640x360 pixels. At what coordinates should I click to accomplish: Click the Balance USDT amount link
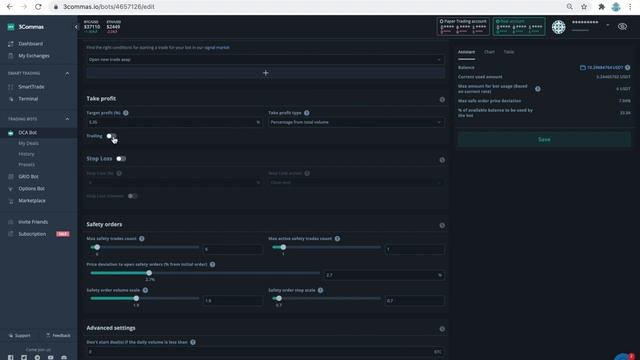coord(605,67)
